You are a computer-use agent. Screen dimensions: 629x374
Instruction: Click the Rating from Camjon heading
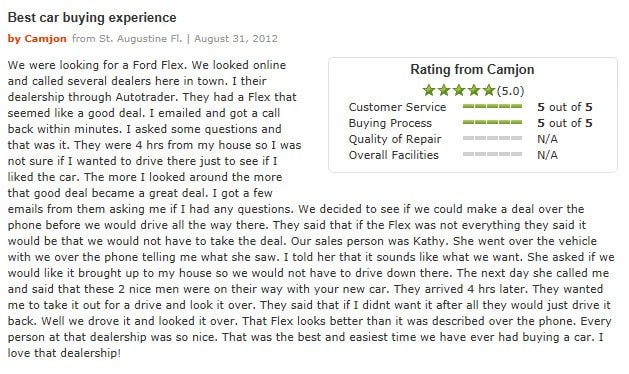472,69
